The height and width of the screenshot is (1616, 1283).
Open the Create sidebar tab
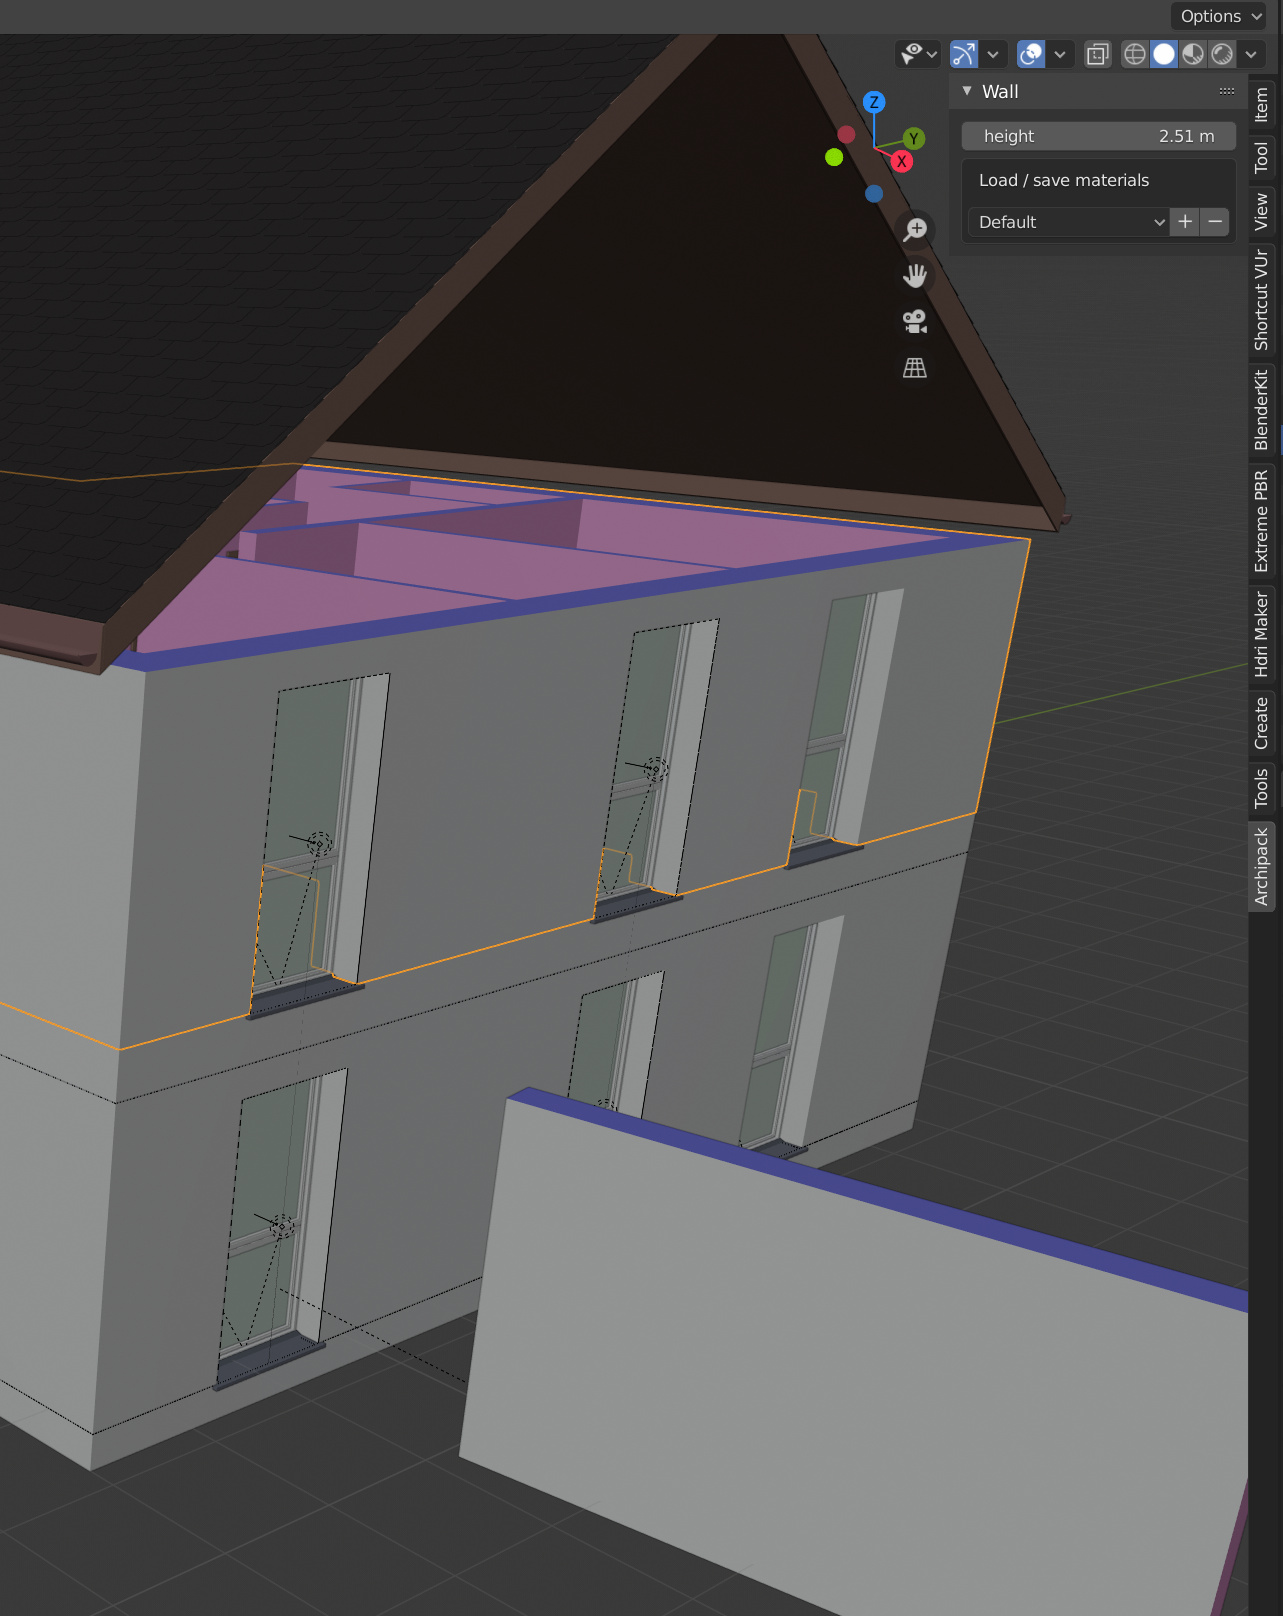[x=1262, y=723]
